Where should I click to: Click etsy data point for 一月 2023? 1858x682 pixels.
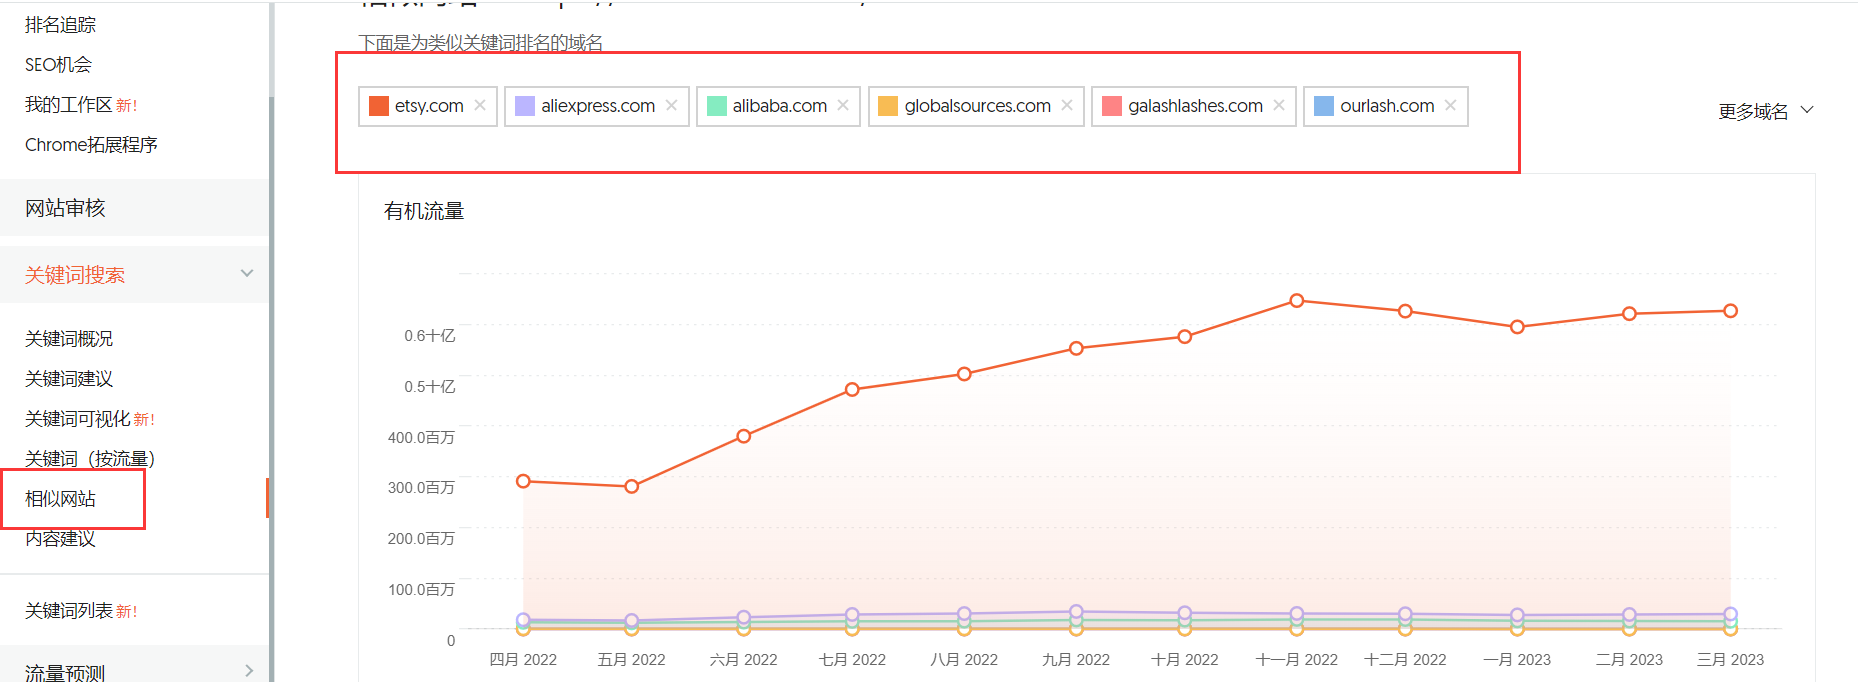pyautogui.click(x=1517, y=327)
